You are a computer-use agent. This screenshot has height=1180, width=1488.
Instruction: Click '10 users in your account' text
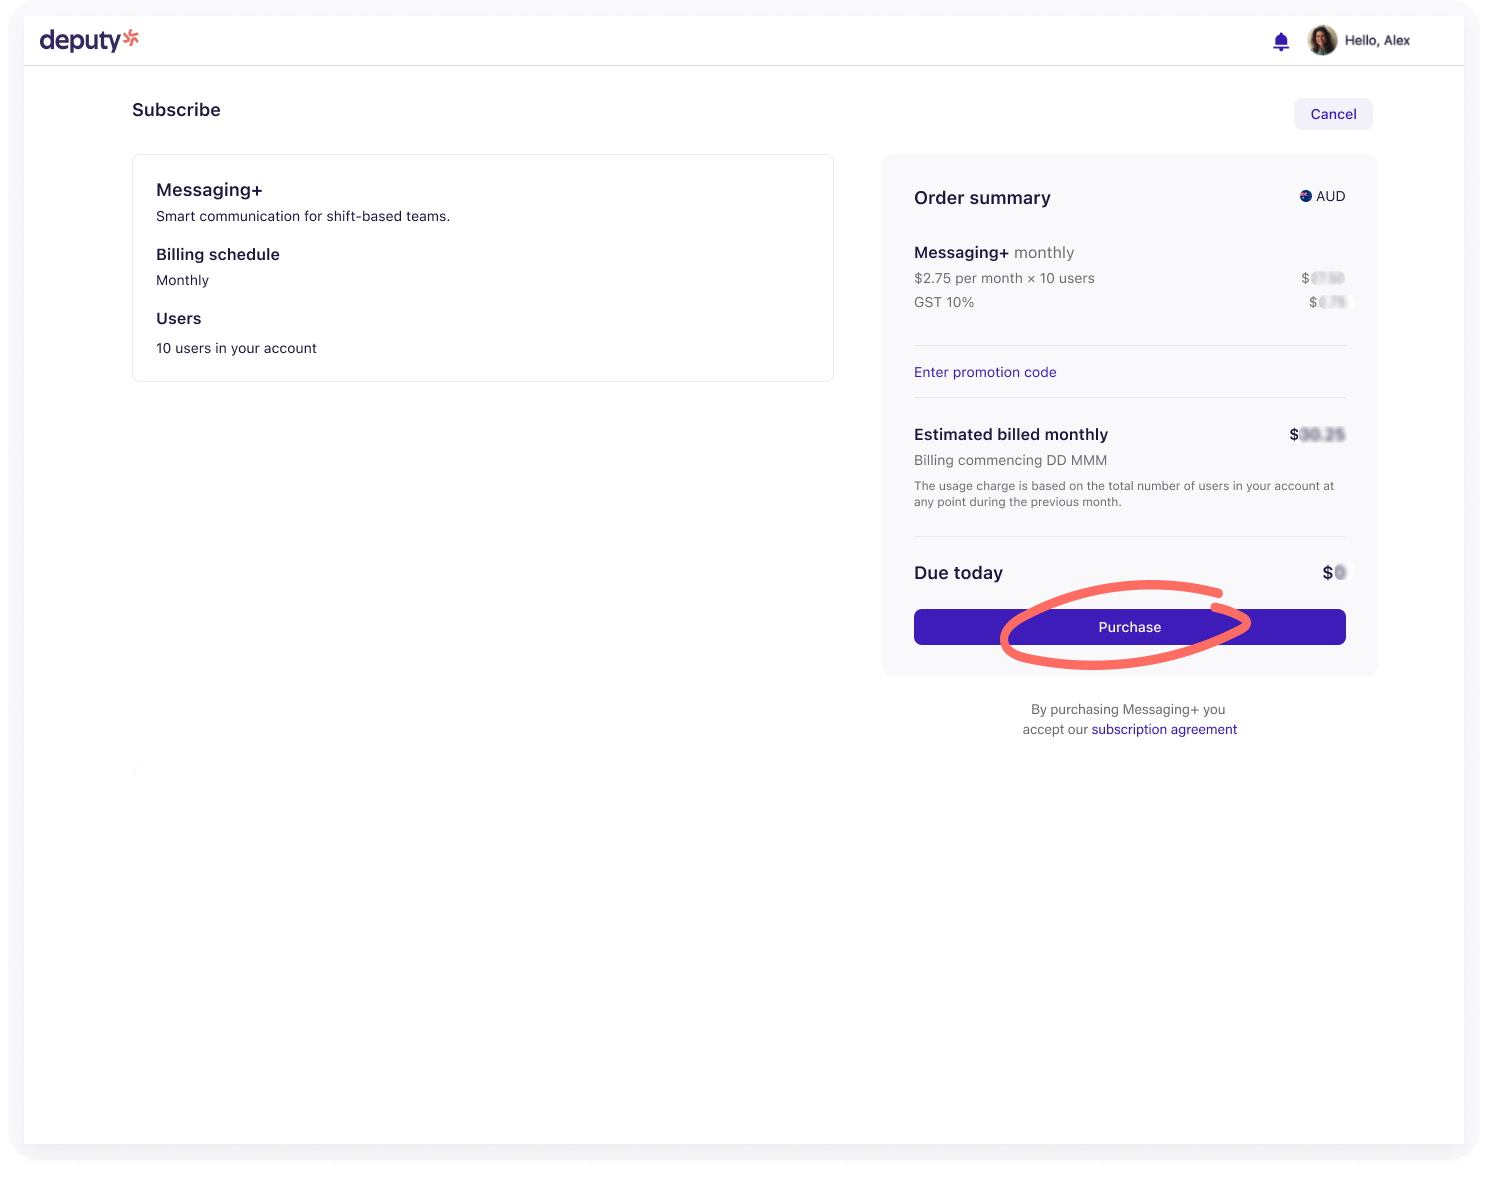click(236, 348)
